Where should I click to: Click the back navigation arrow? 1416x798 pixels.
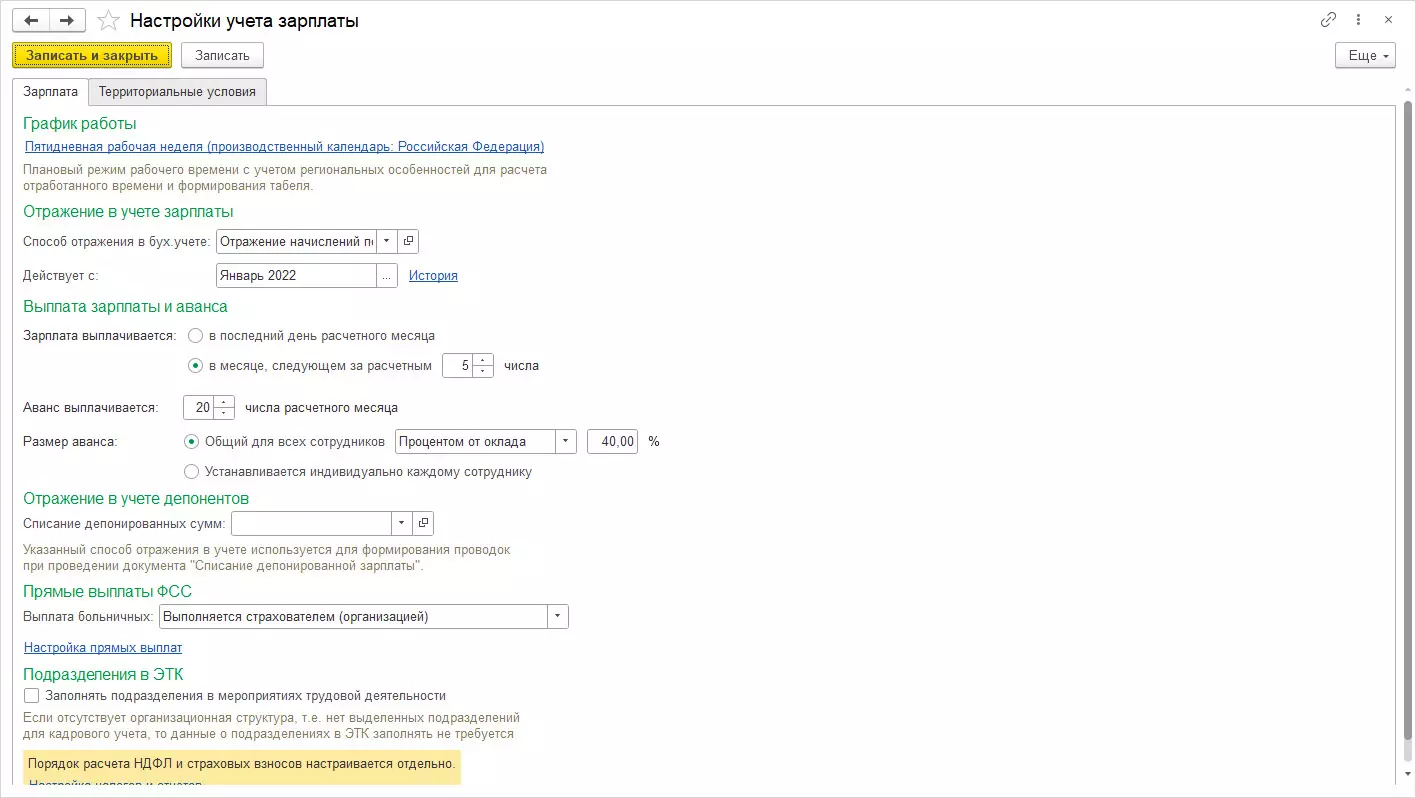pos(31,21)
